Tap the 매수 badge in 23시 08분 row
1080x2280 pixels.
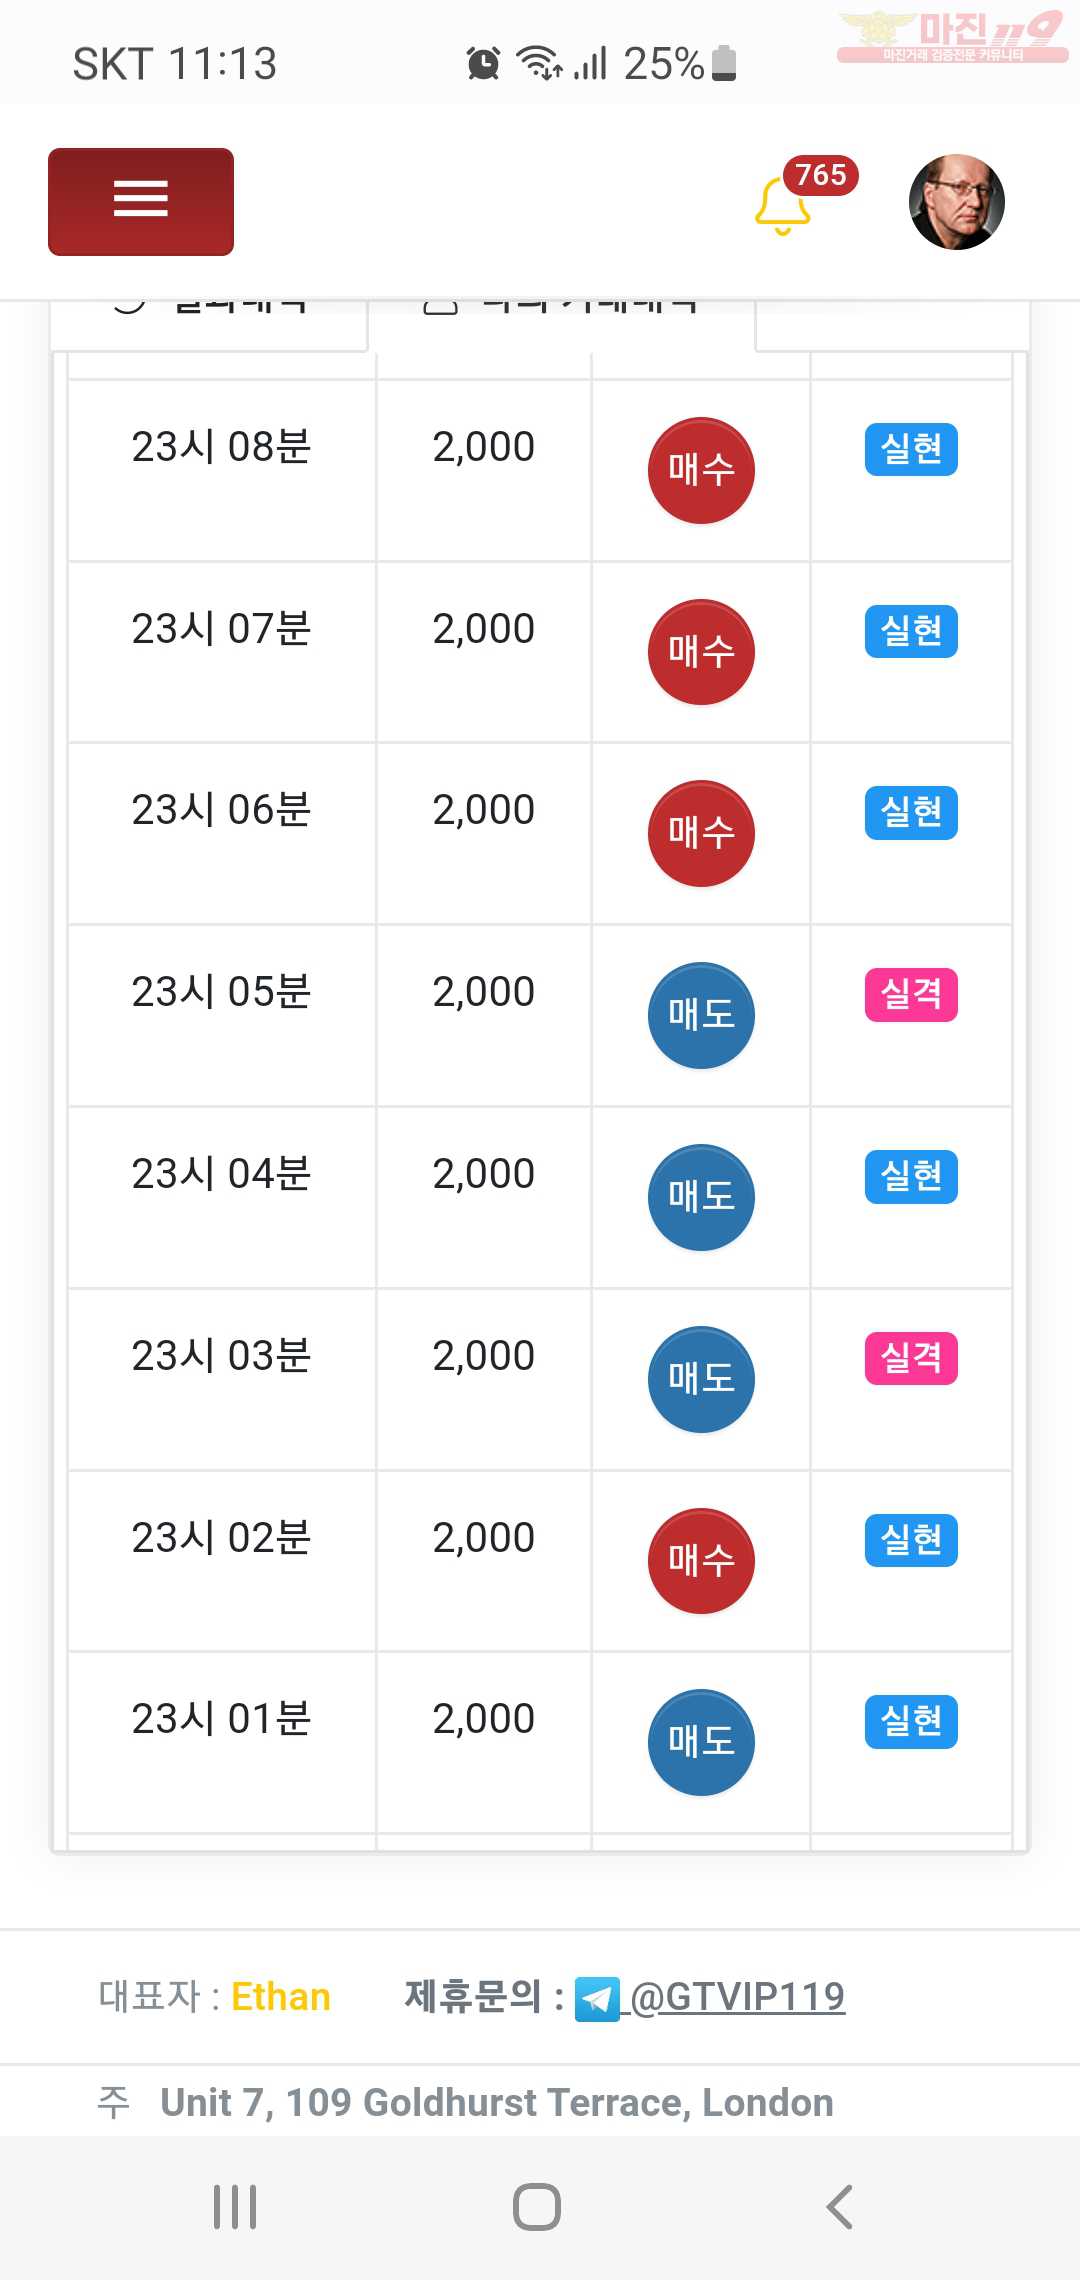[x=702, y=470]
